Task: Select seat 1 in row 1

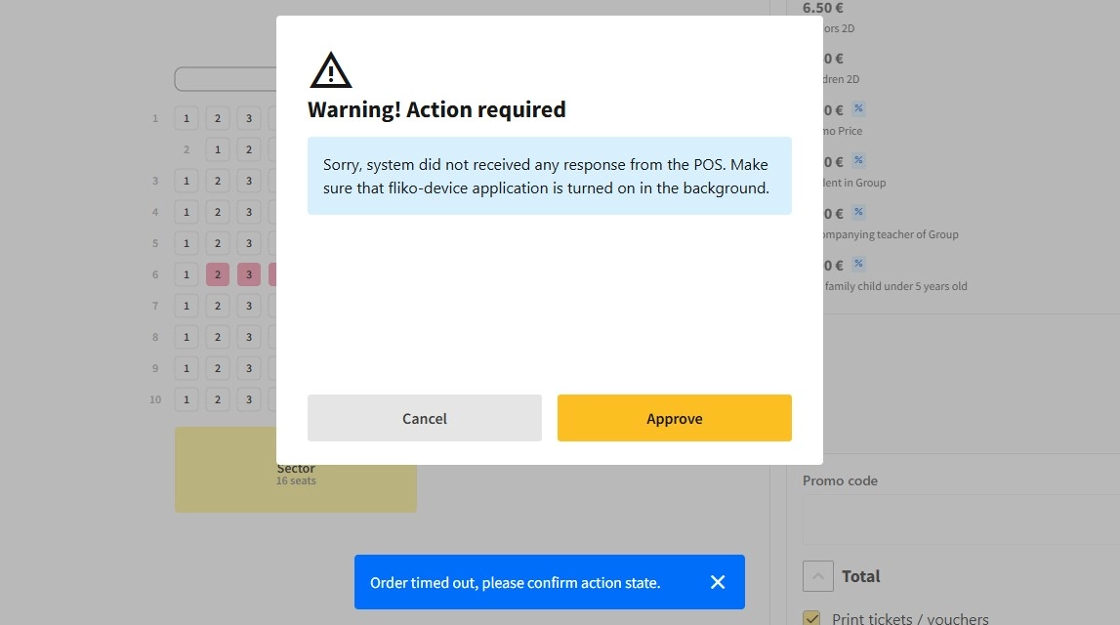Action: [x=186, y=118]
